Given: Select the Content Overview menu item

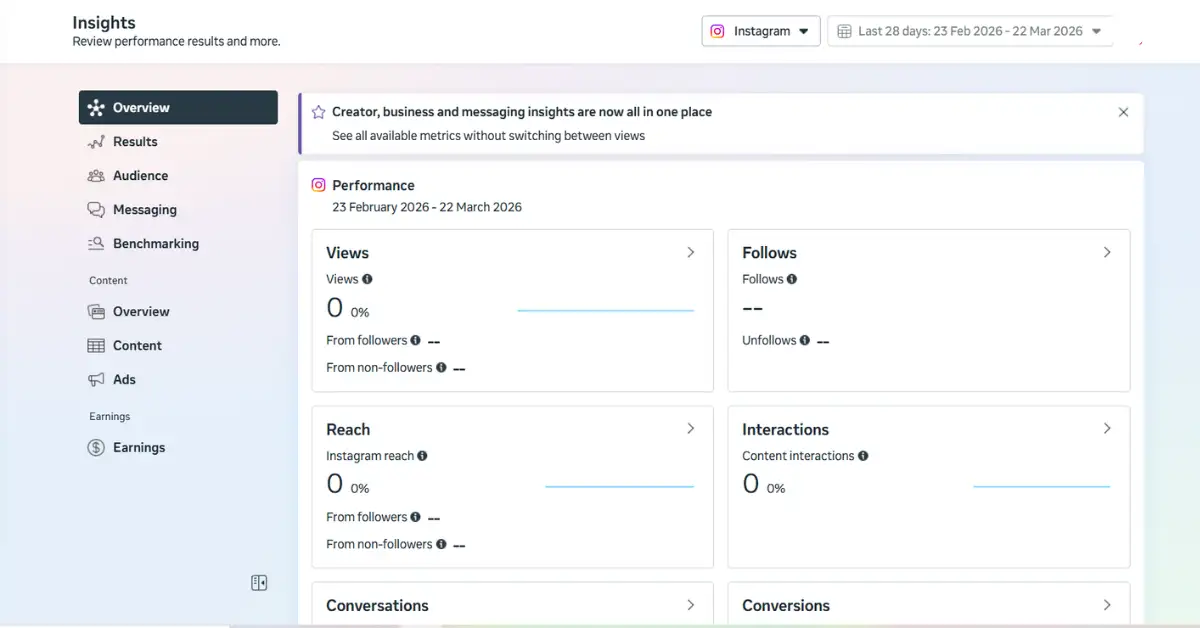Looking at the screenshot, I should [x=140, y=311].
